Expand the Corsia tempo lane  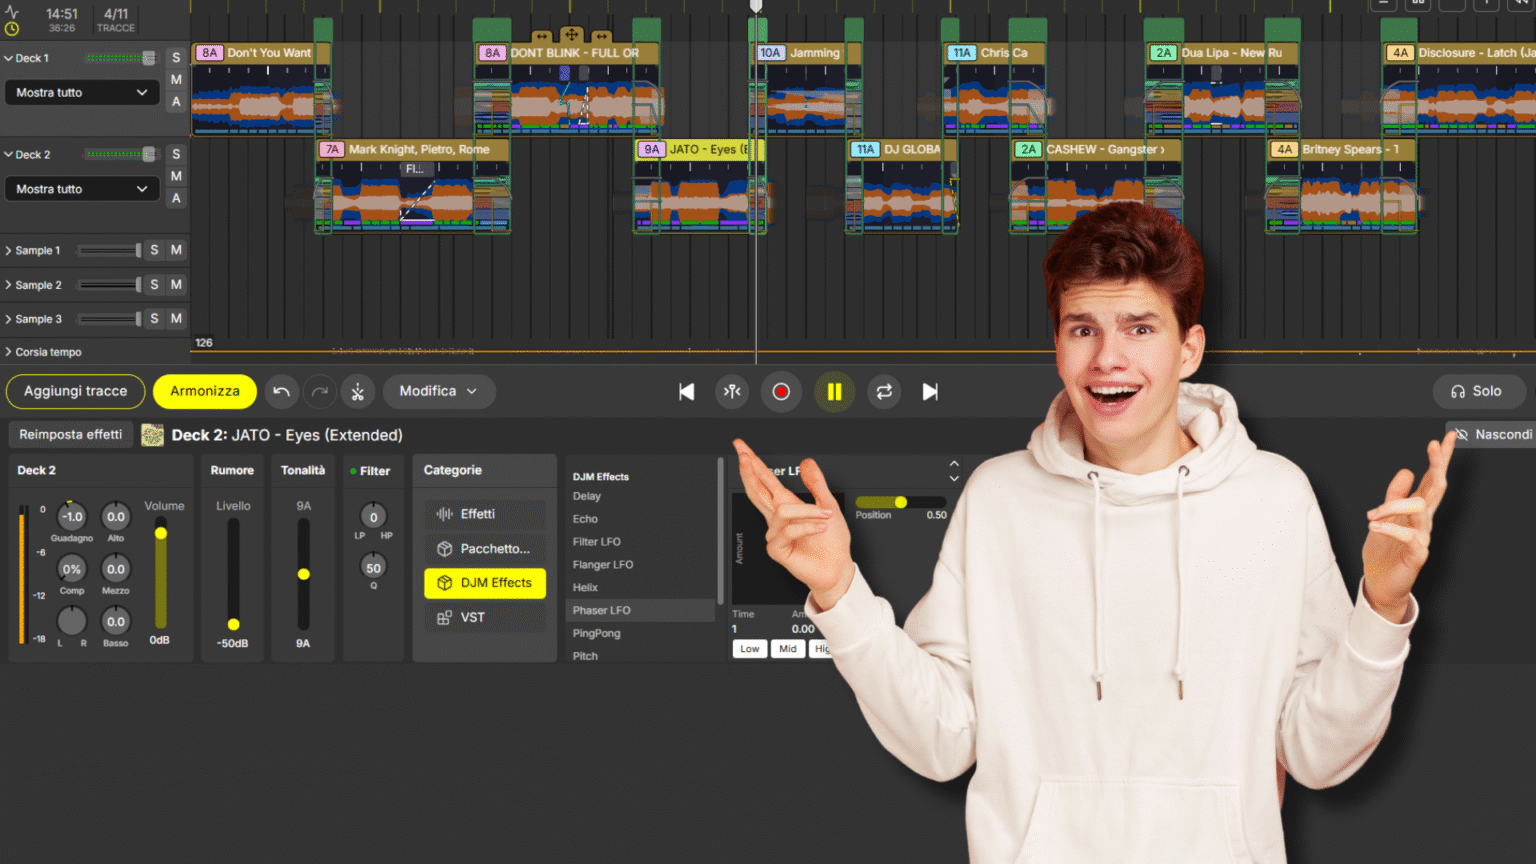pos(8,352)
